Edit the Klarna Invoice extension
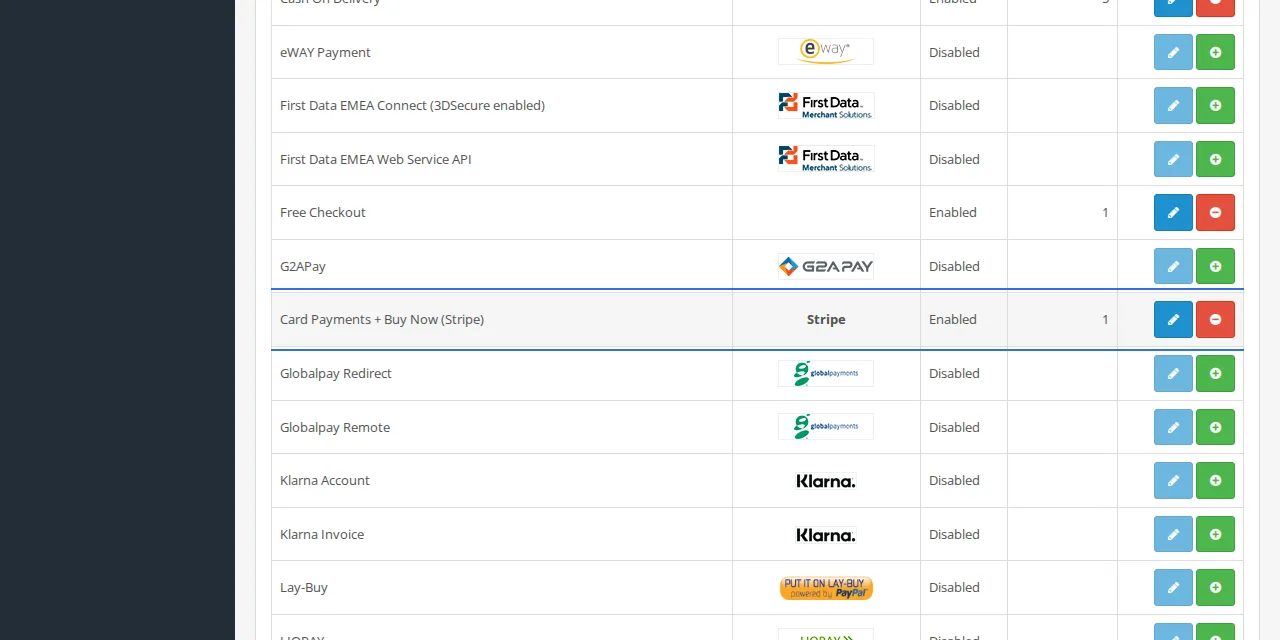1280x640 pixels. pyautogui.click(x=1173, y=534)
